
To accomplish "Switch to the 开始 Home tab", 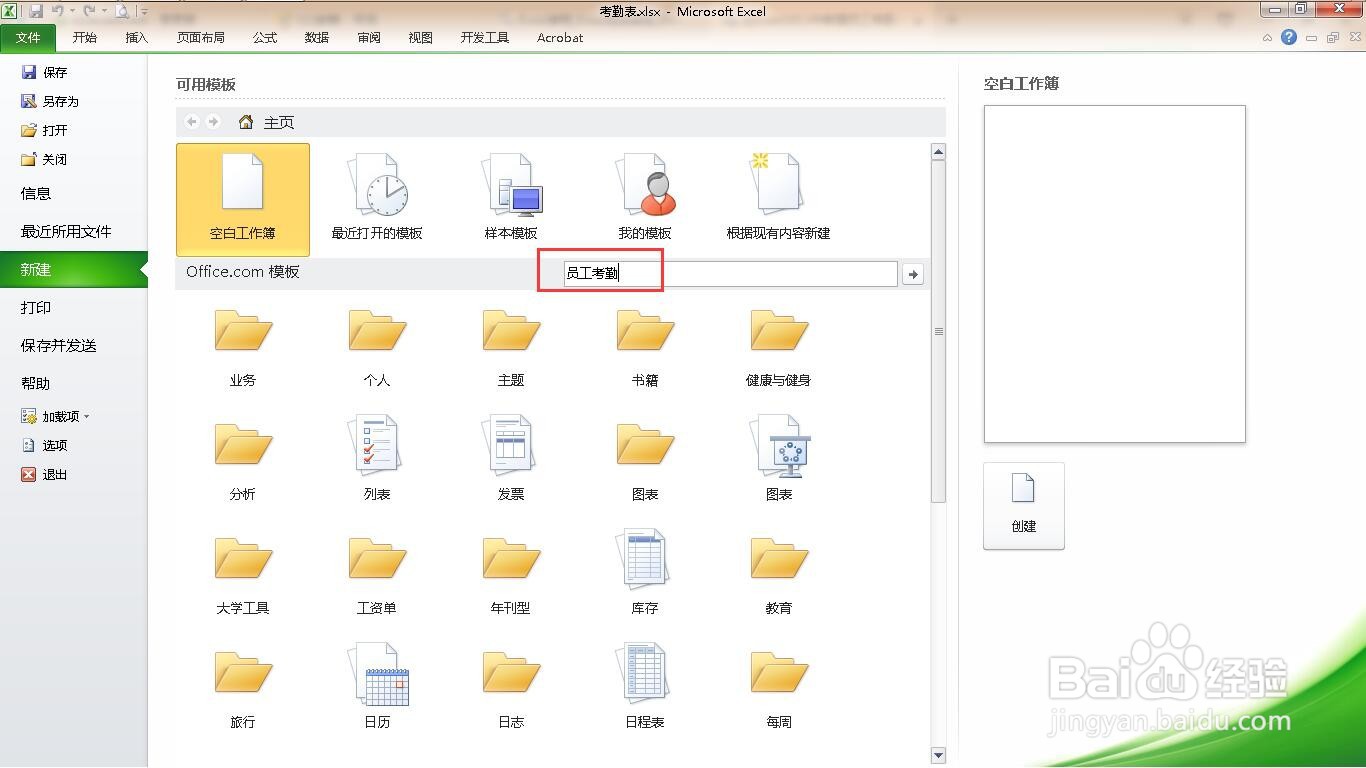I will click(x=85, y=38).
